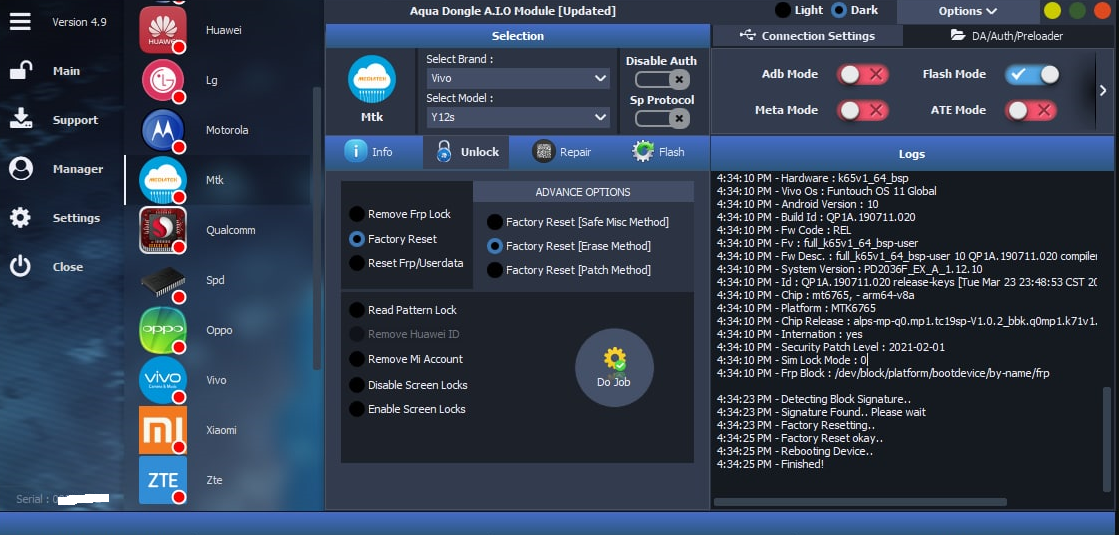Open the Support menu item
The height and width of the screenshot is (535, 1119).
click(76, 120)
